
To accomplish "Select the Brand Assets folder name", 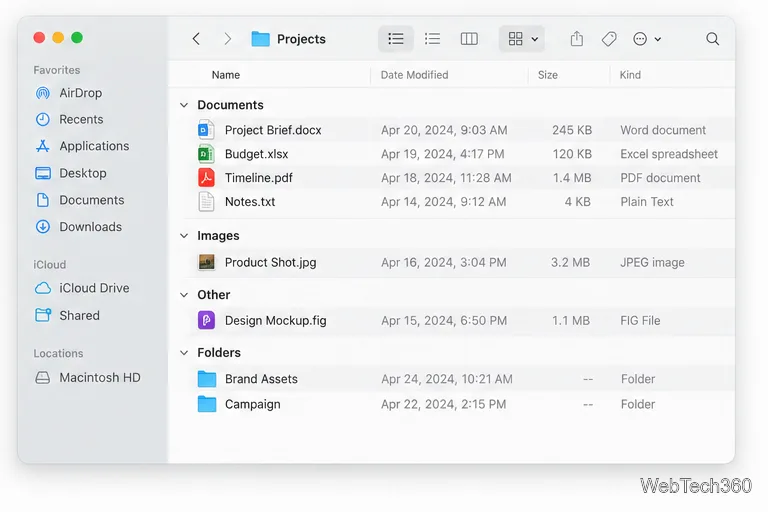I will (261, 379).
